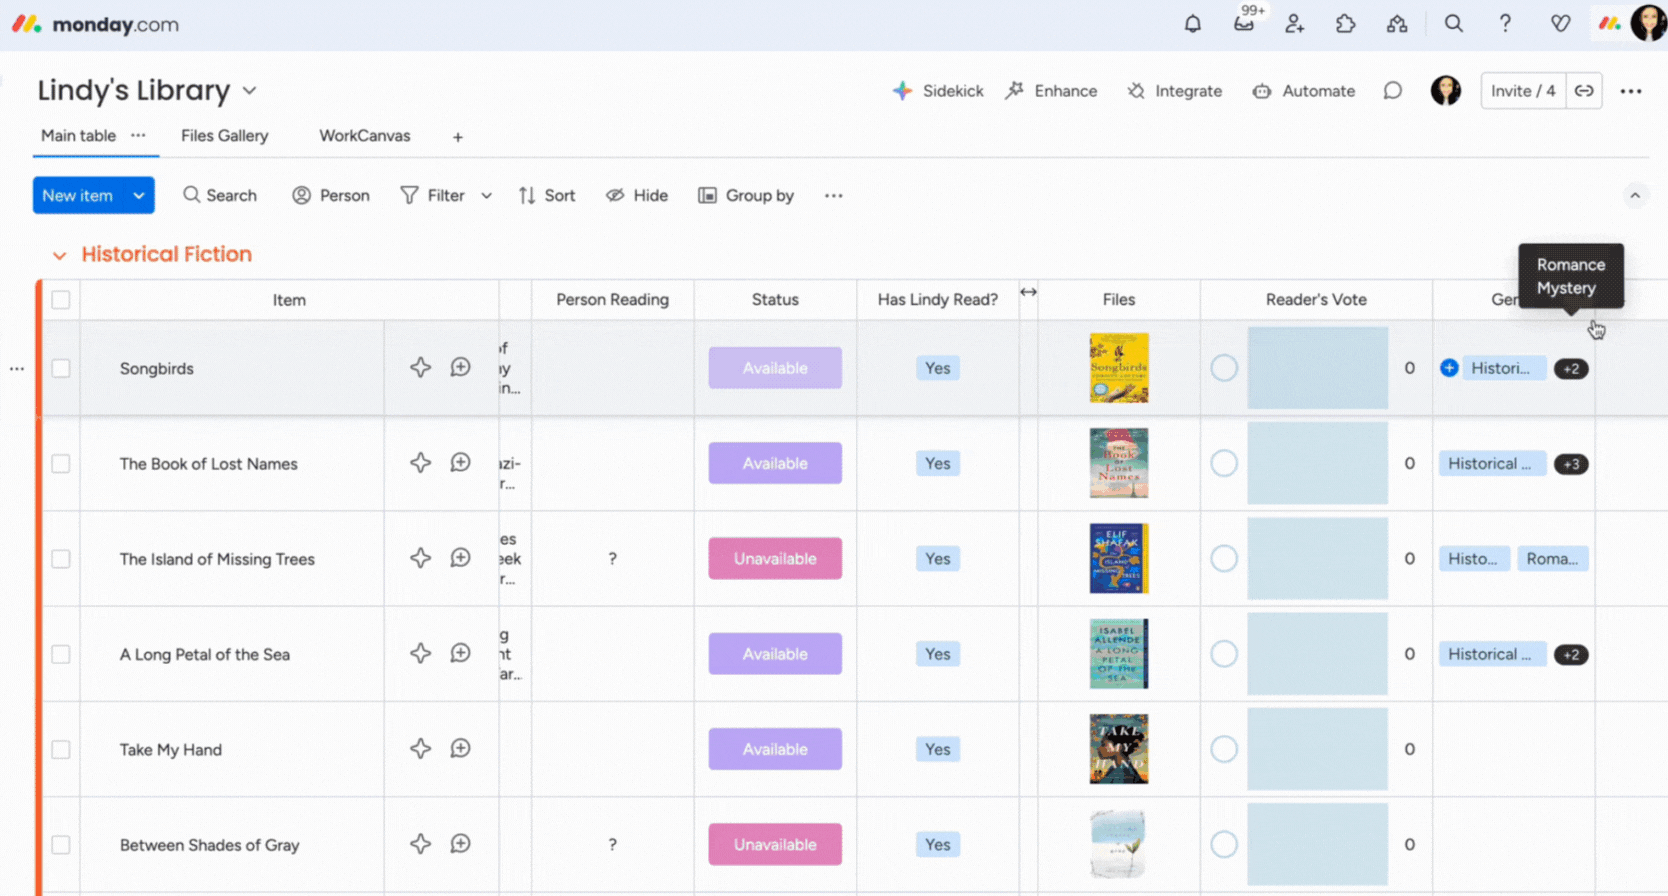Select the vote circle for Between Shades of Gray
The width and height of the screenshot is (1668, 896).
1223,845
